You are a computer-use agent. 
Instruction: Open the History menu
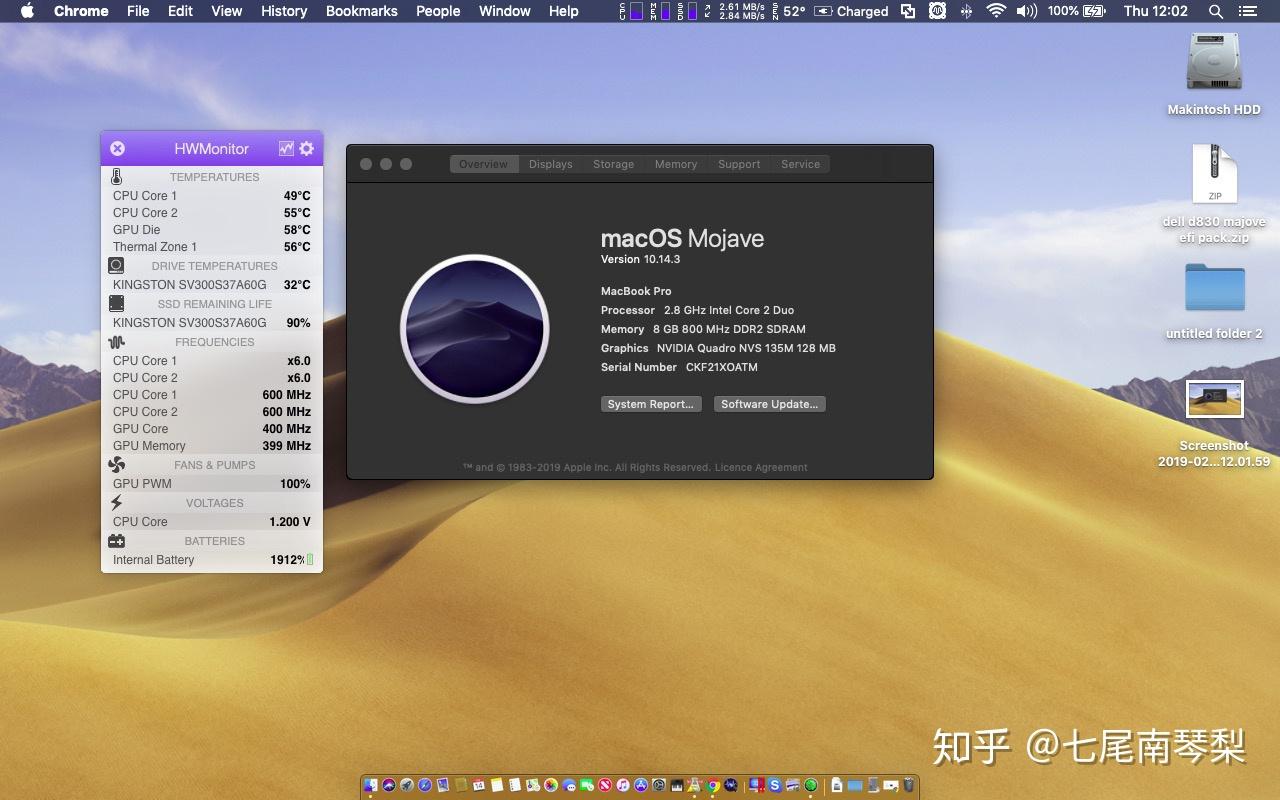pos(284,11)
